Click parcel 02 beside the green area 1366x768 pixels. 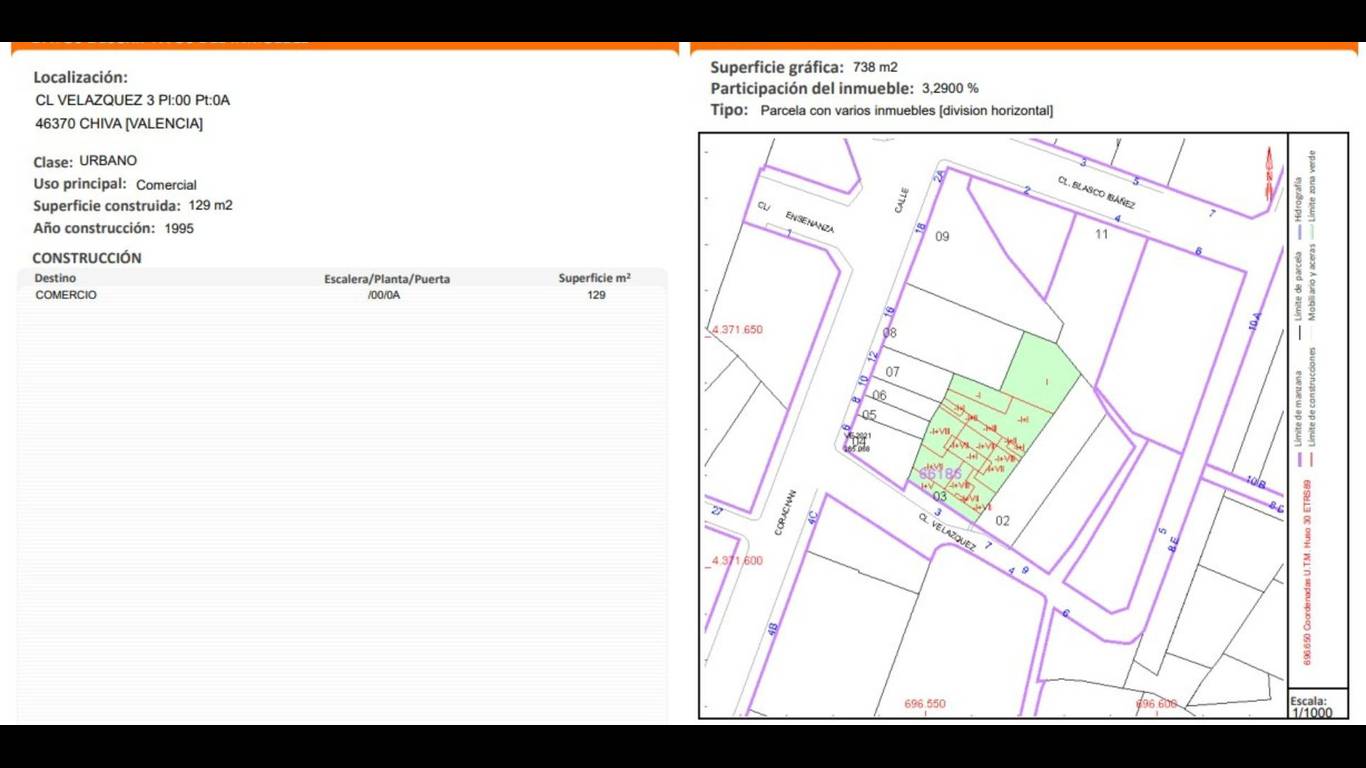1002,521
